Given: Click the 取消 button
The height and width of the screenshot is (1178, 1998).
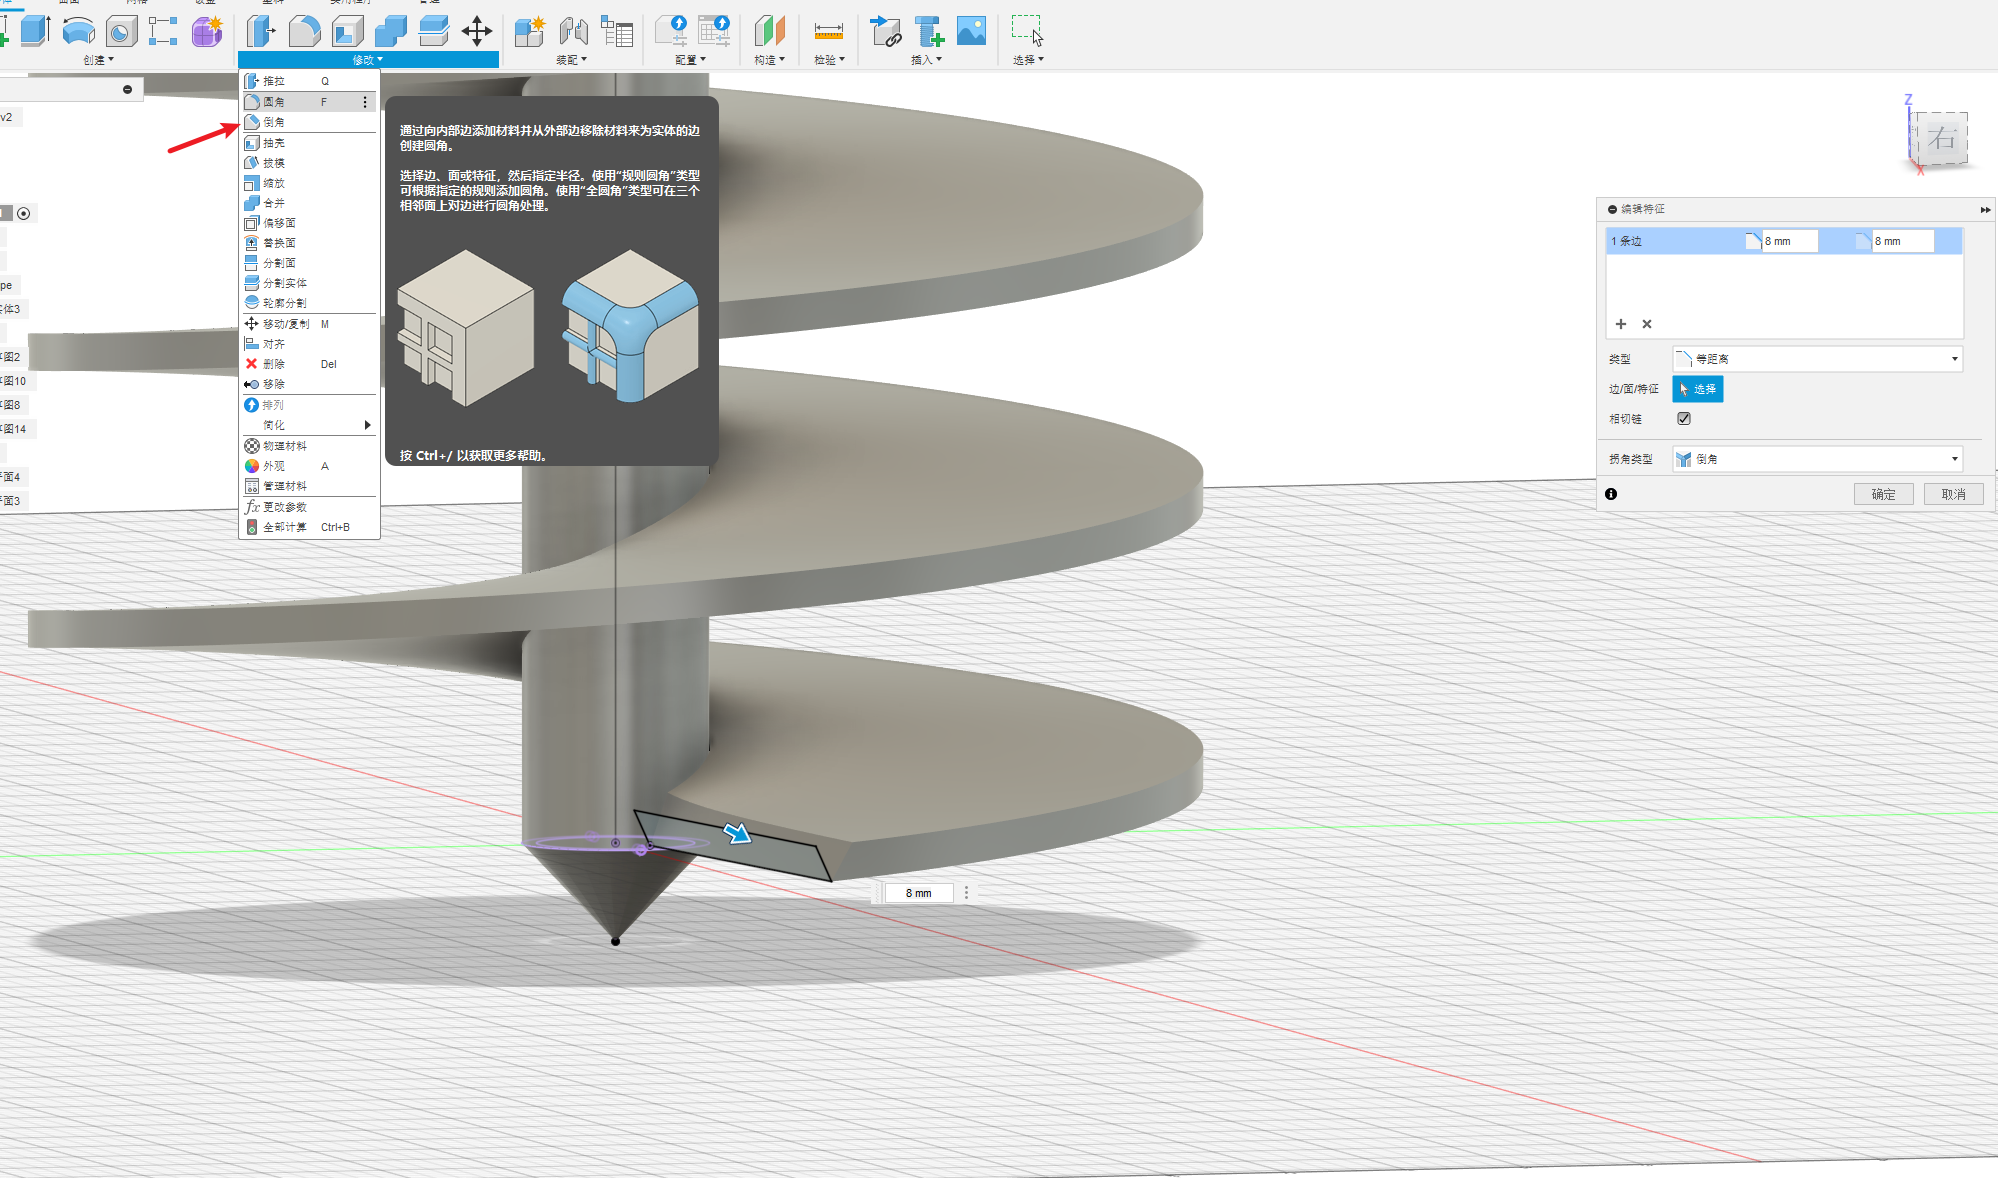Looking at the screenshot, I should coord(1953,494).
